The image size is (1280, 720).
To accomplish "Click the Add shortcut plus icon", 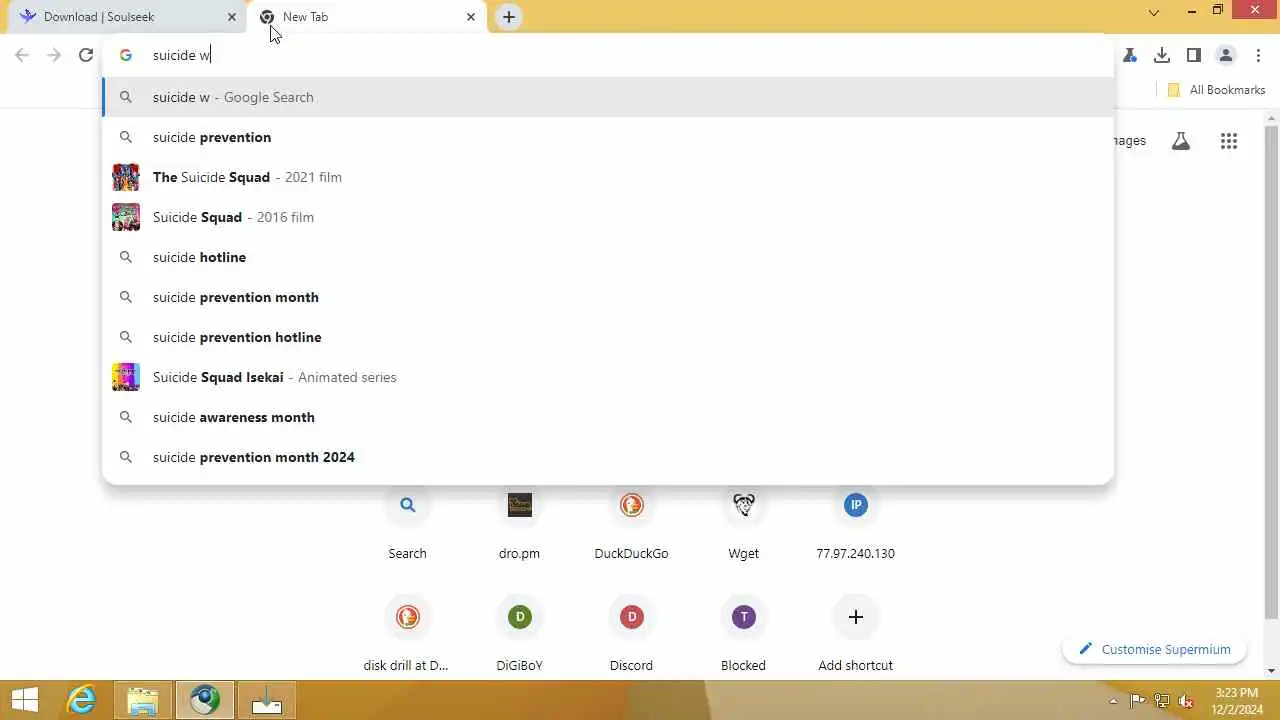I will tap(855, 617).
